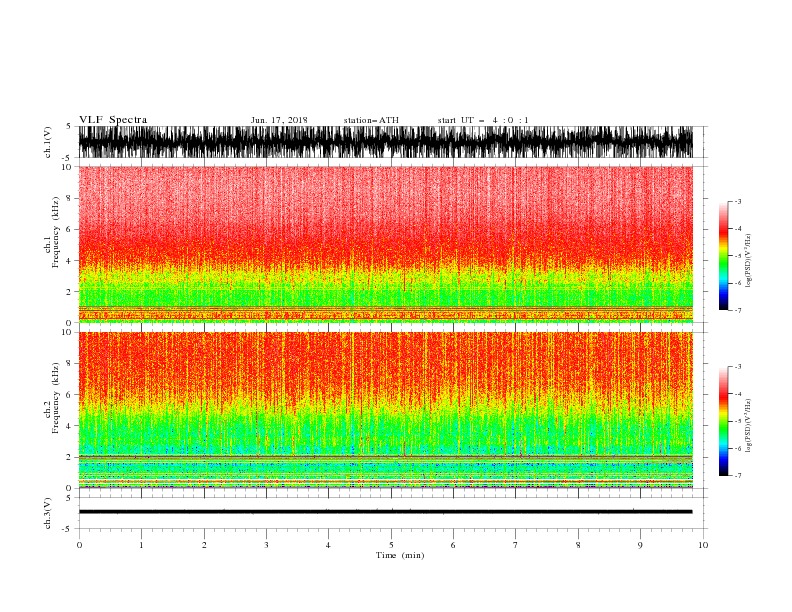The height and width of the screenshot is (612, 792).
Task: Click the "-5" label on ch.2 colorbar
Action: click(x=738, y=421)
